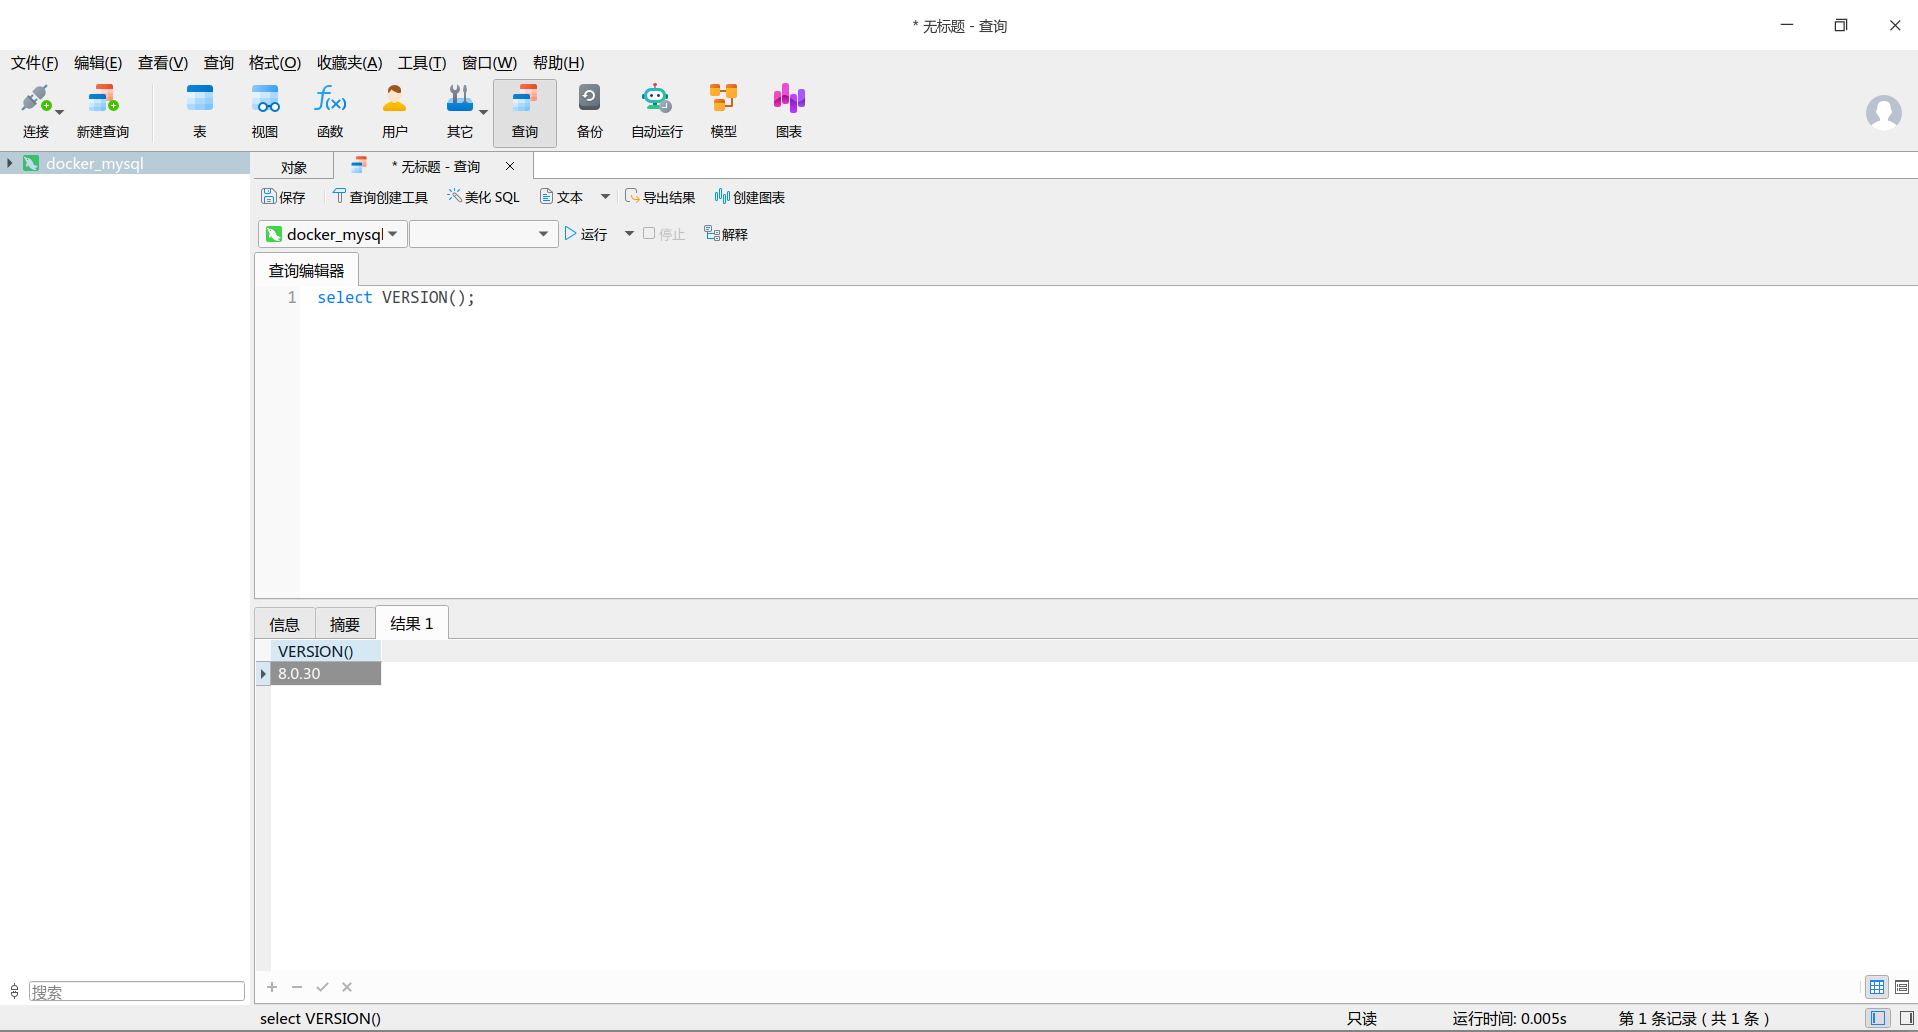1918x1032 pixels.
Task: Expand the 文本 dropdown arrow
Action: pyautogui.click(x=605, y=197)
